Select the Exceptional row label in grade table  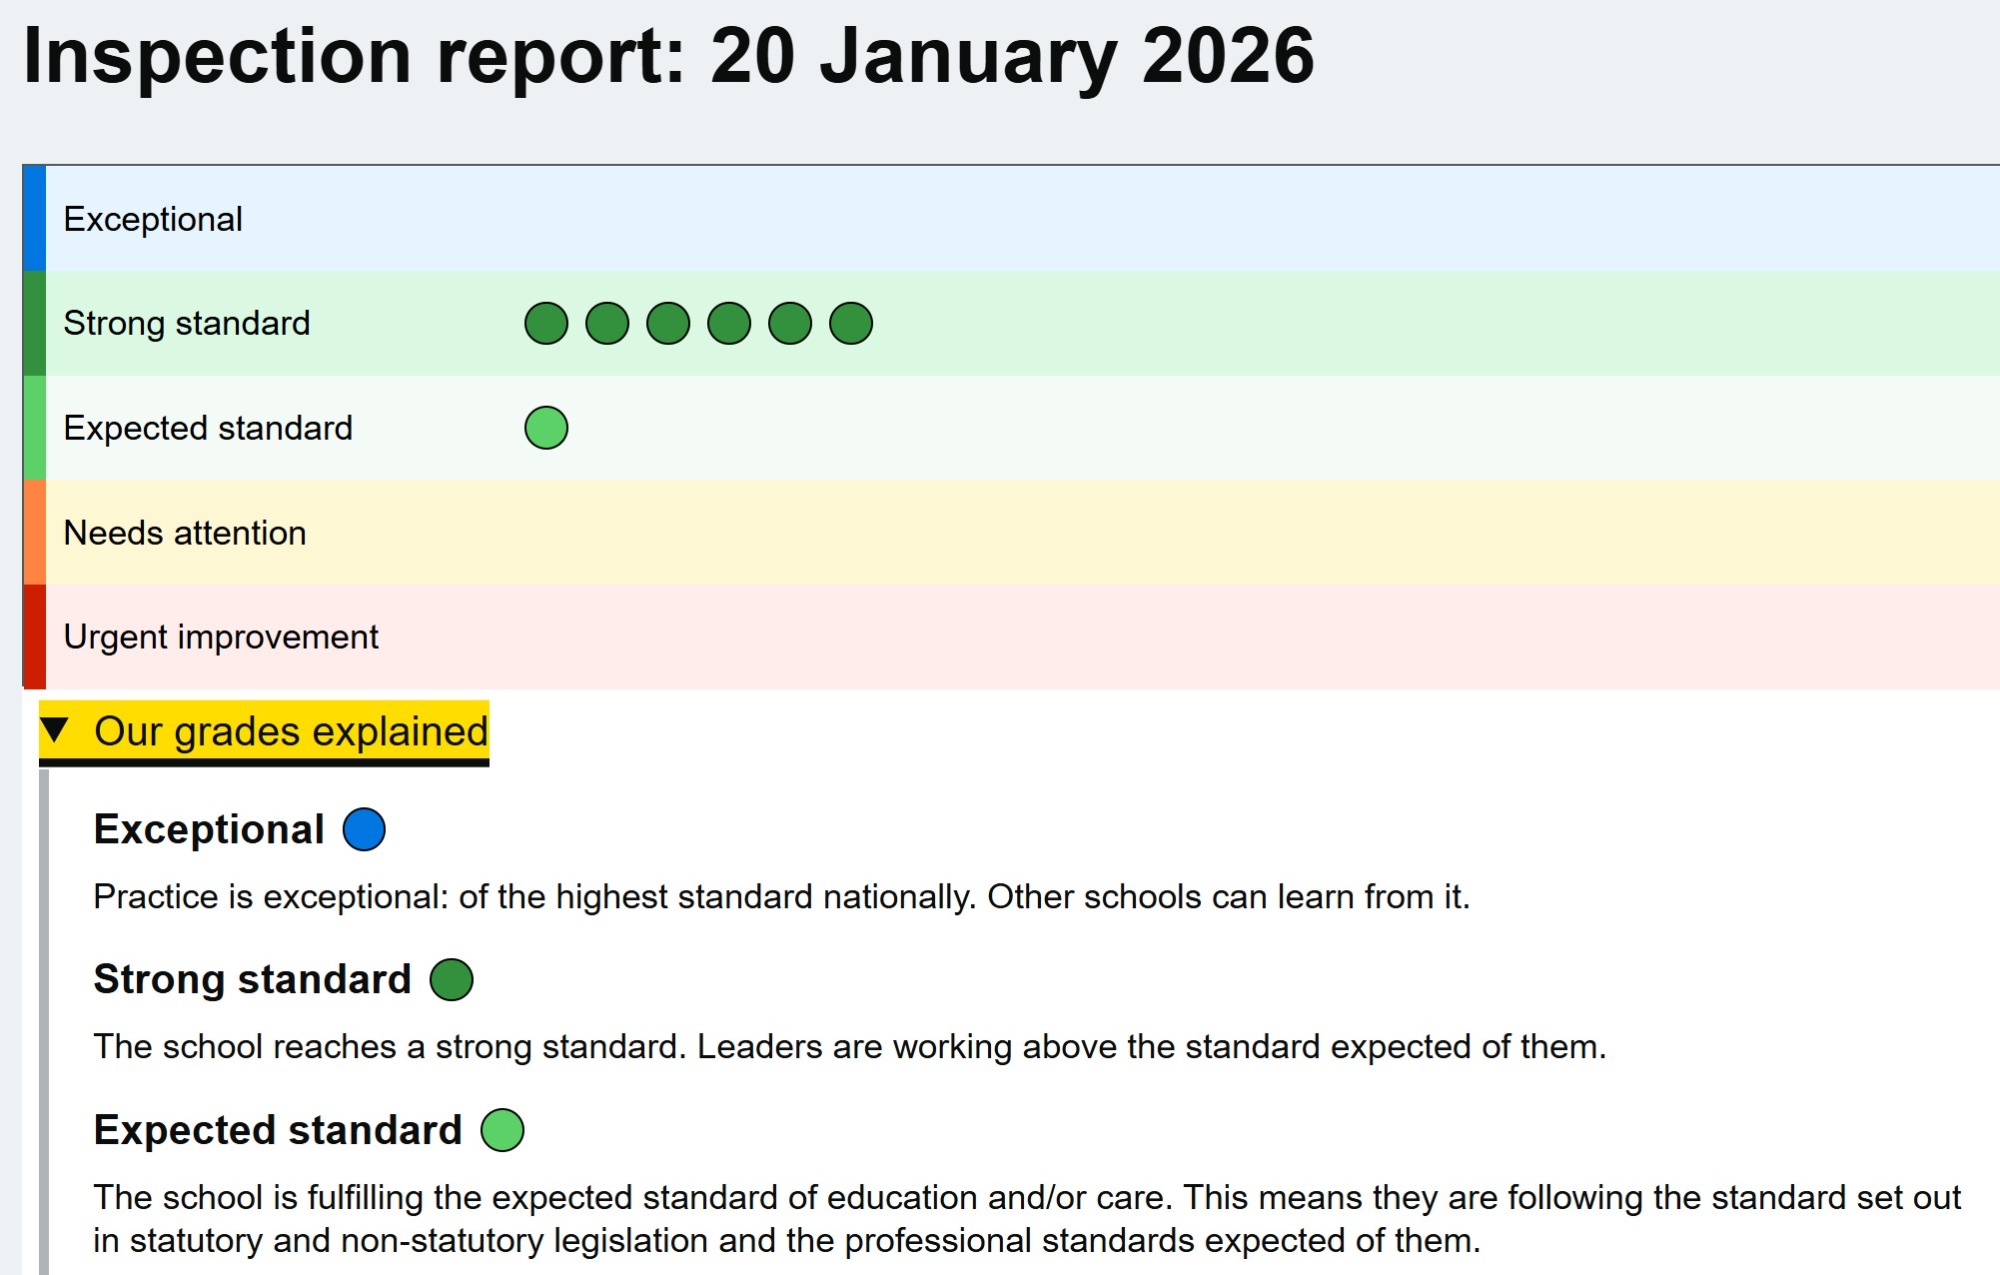point(153,219)
